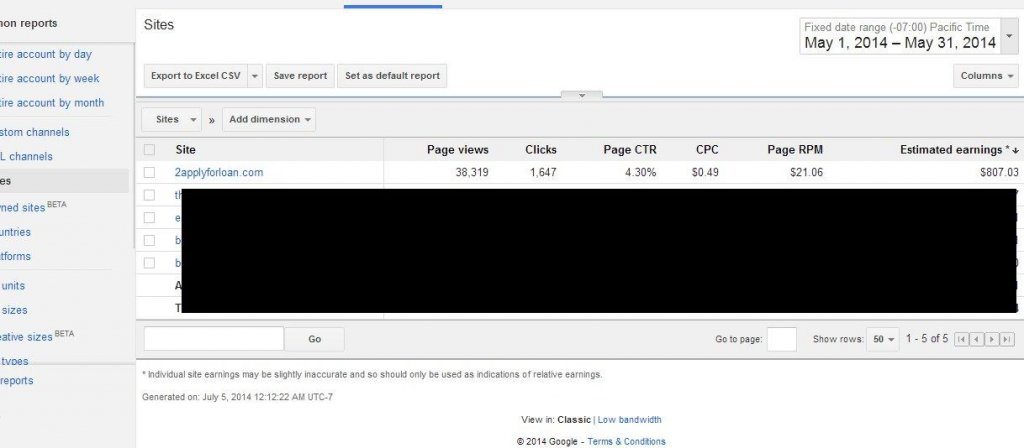
Task: Check the box for 2applyforloan.com row
Action: click(150, 172)
